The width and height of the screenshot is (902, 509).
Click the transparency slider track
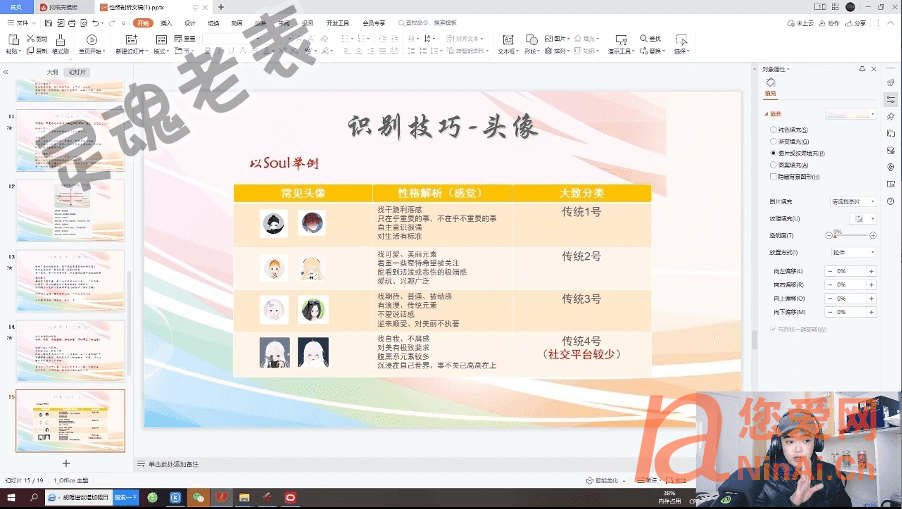click(851, 235)
